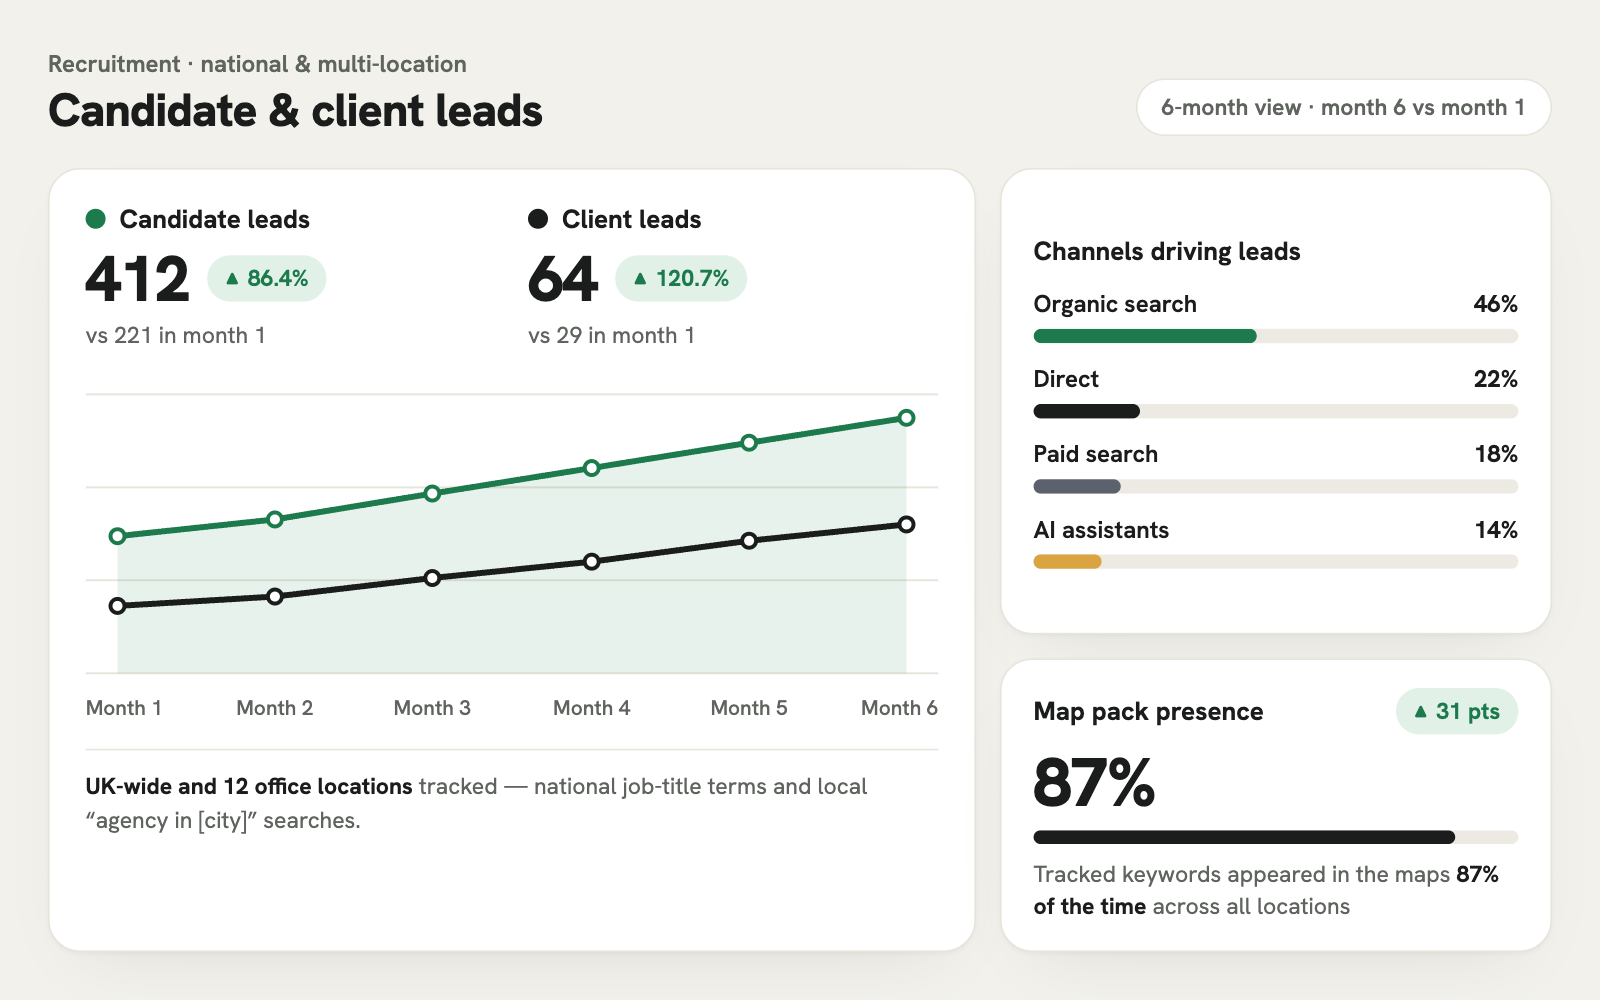
Task: Click the 'Month 3' axis label
Action: tap(432, 708)
